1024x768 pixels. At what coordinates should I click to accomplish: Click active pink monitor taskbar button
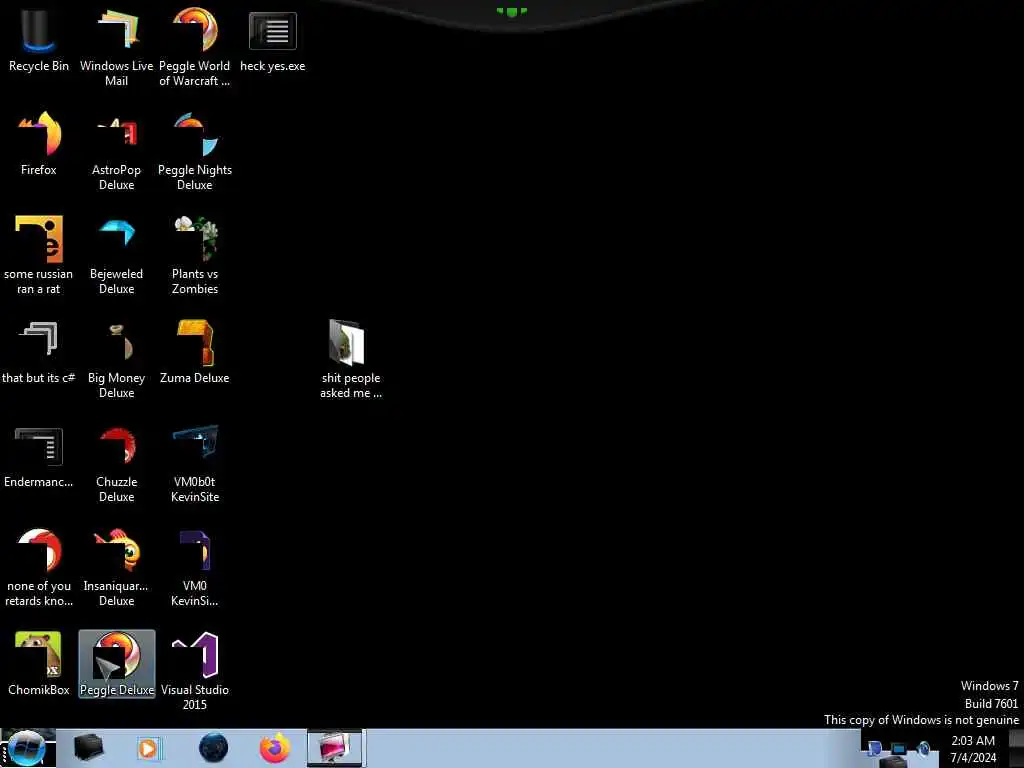pyautogui.click(x=334, y=748)
